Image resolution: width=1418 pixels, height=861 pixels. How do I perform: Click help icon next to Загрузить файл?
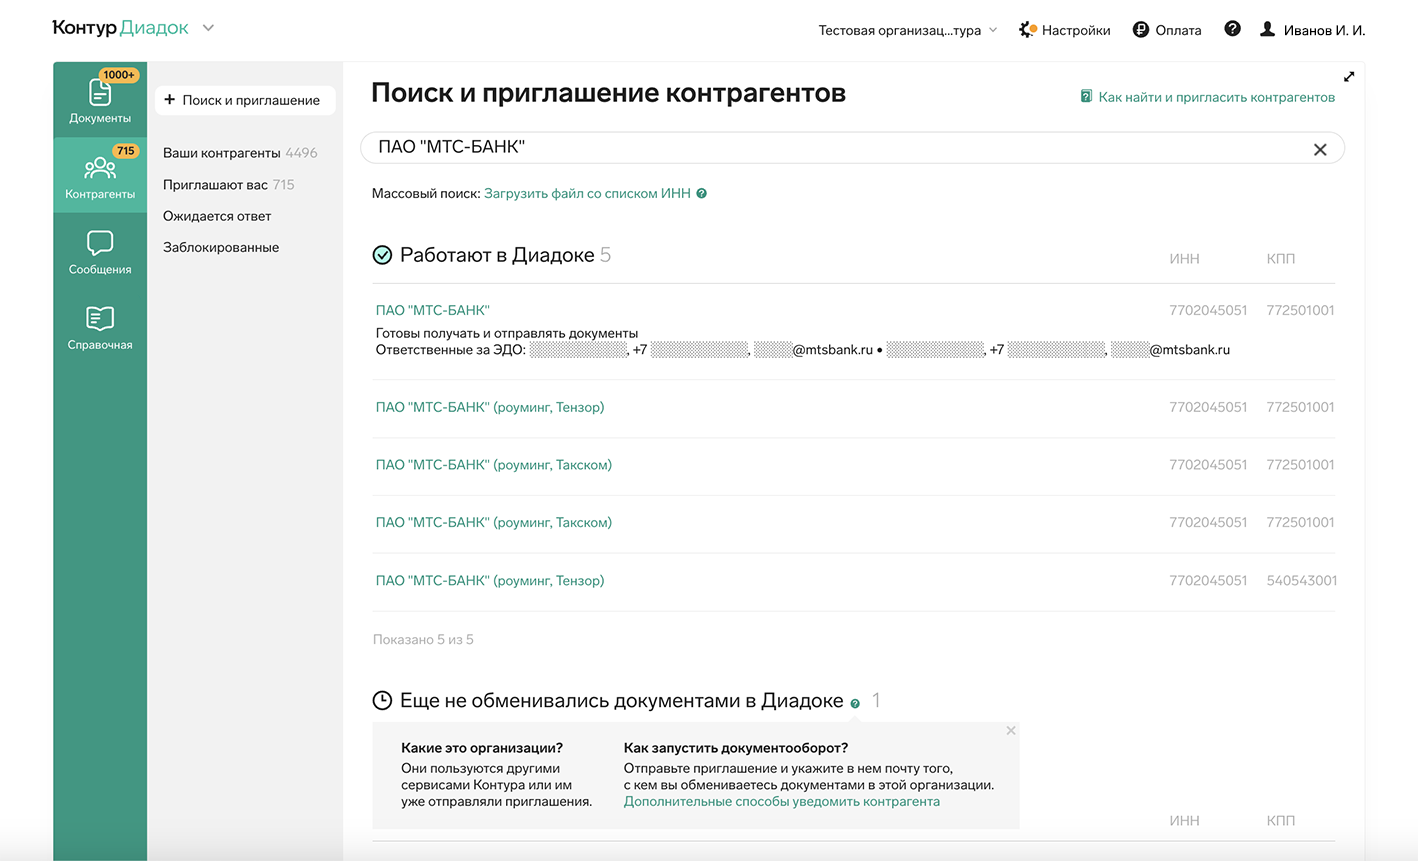[x=701, y=194]
